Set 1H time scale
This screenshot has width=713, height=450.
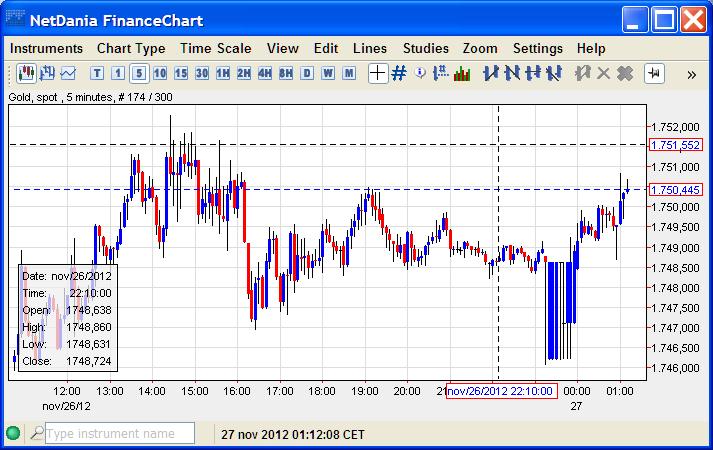(223, 73)
